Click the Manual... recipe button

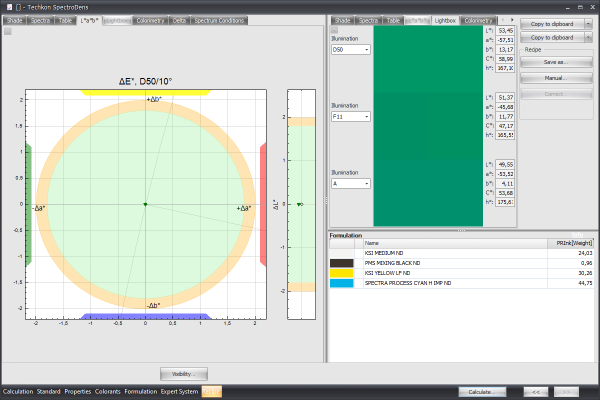tap(554, 77)
